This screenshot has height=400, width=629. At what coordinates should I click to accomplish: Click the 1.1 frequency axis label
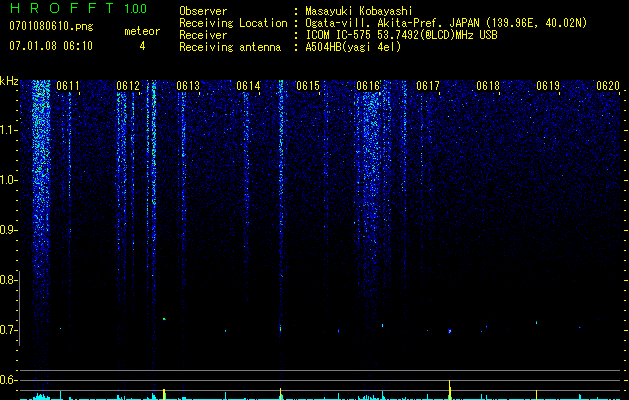[9, 130]
